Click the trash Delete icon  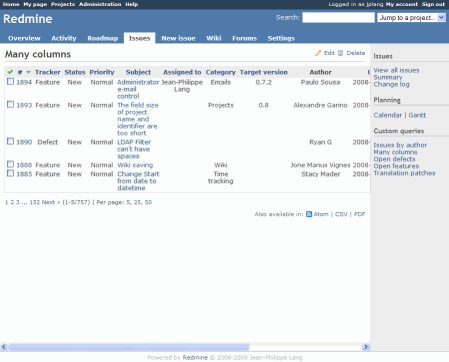pyautogui.click(x=340, y=53)
